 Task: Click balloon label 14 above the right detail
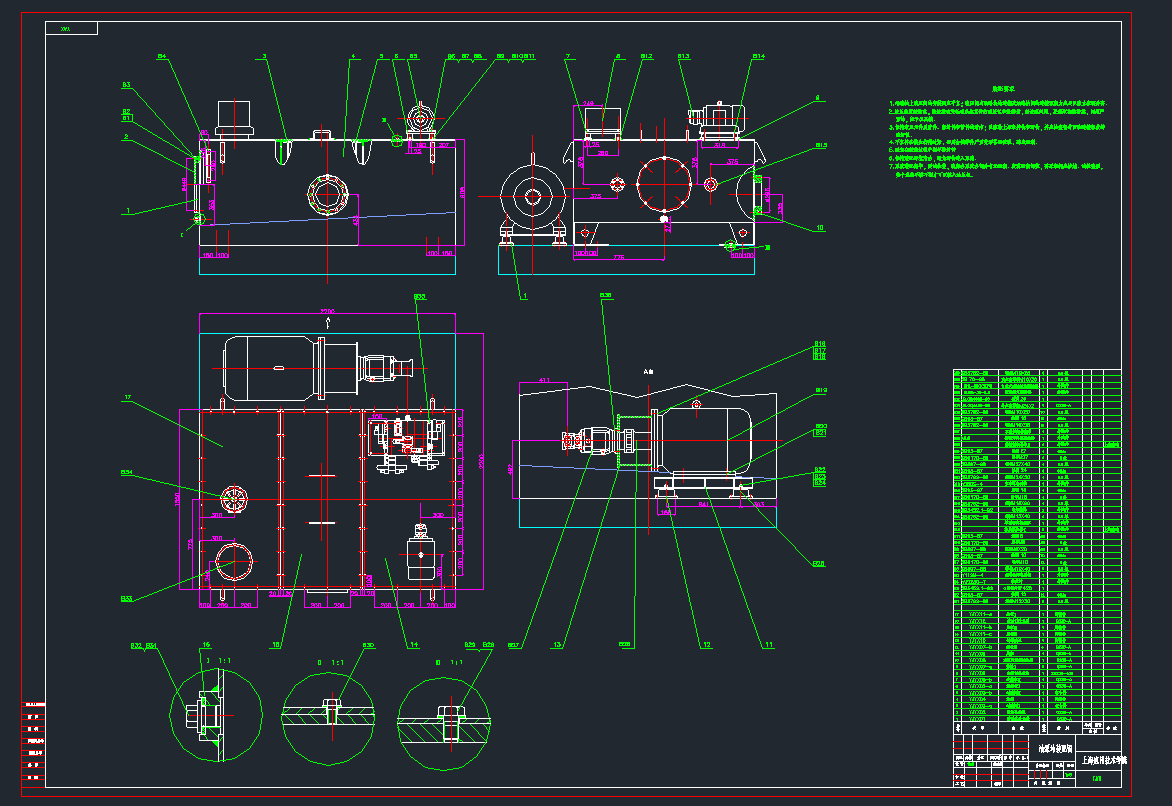pos(413,643)
